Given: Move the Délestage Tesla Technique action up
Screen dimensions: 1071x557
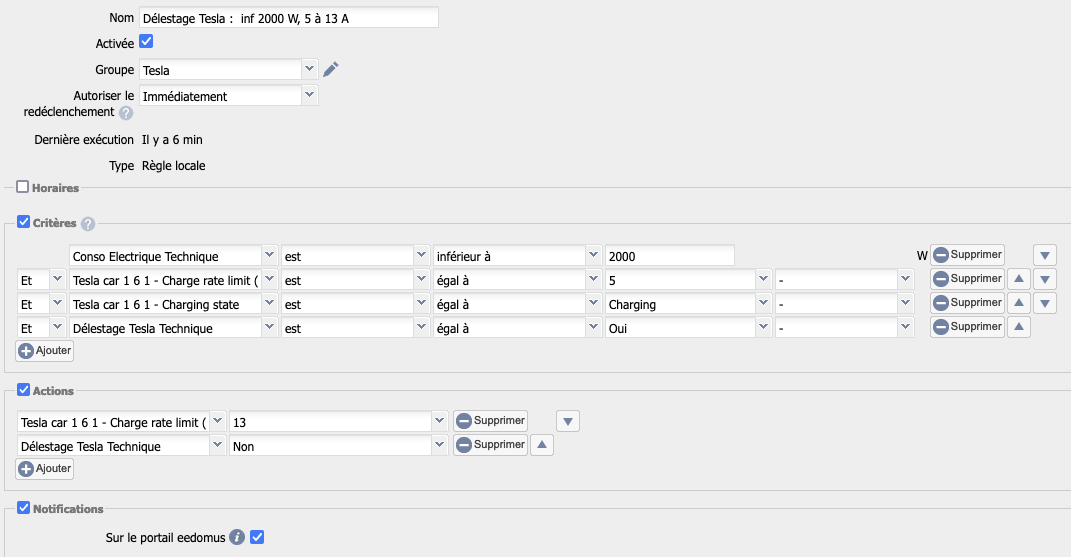Looking at the screenshot, I should (x=541, y=446).
